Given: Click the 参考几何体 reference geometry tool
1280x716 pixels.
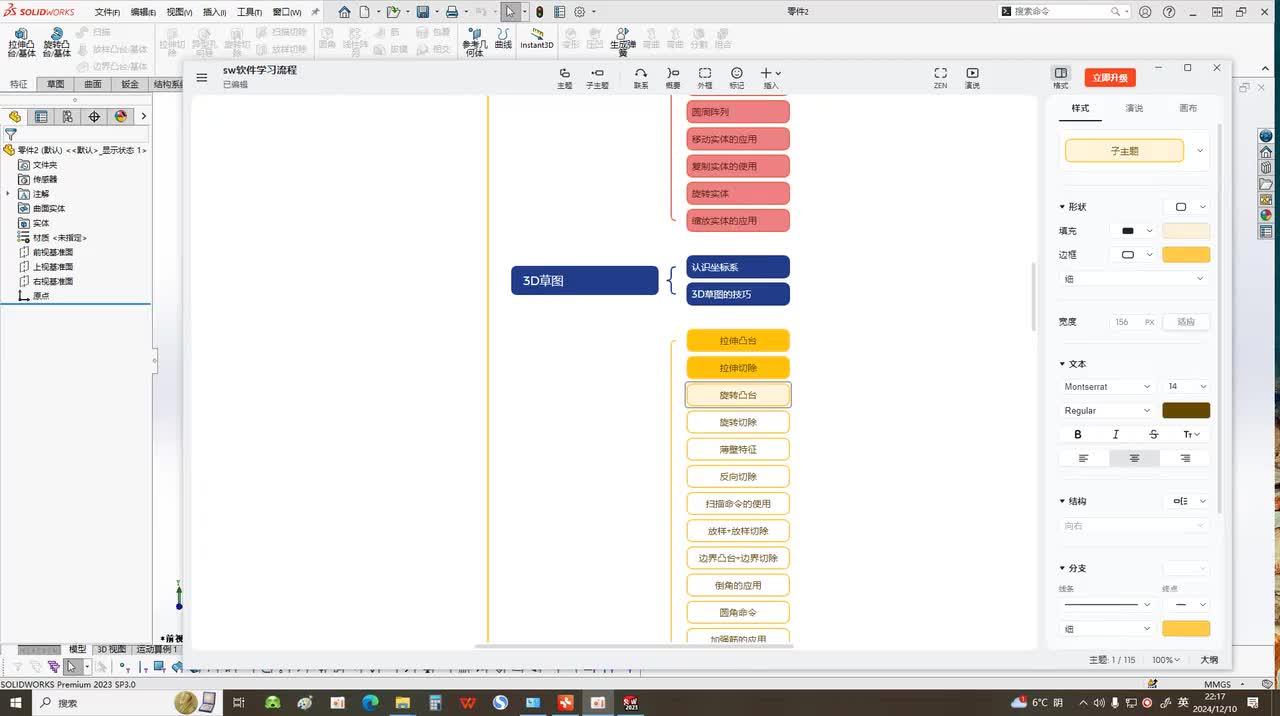Looking at the screenshot, I should (x=474, y=42).
